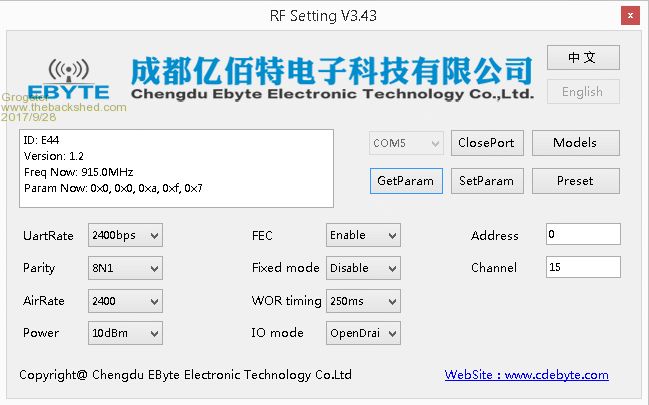
Task: Close the RF Setting window
Action: (x=626, y=15)
